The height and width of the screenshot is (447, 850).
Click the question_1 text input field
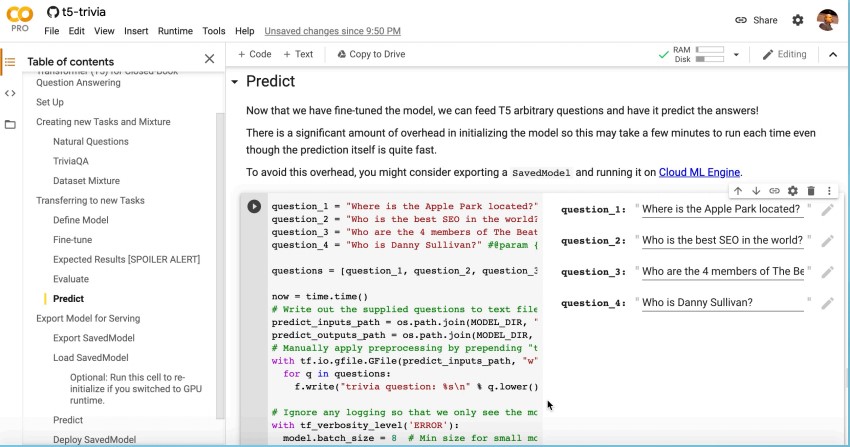coord(722,209)
